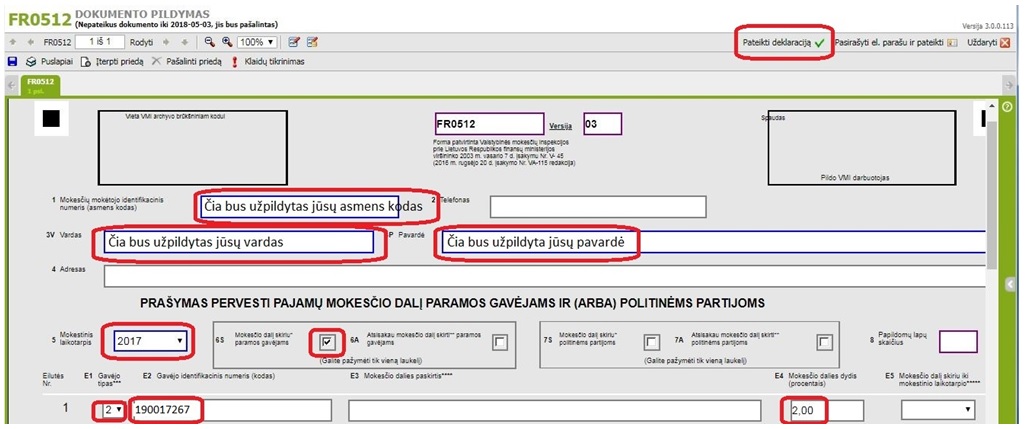This screenshot has width=1026, height=429.
Task: Click the blue save diskette icon
Action: click(x=11, y=62)
